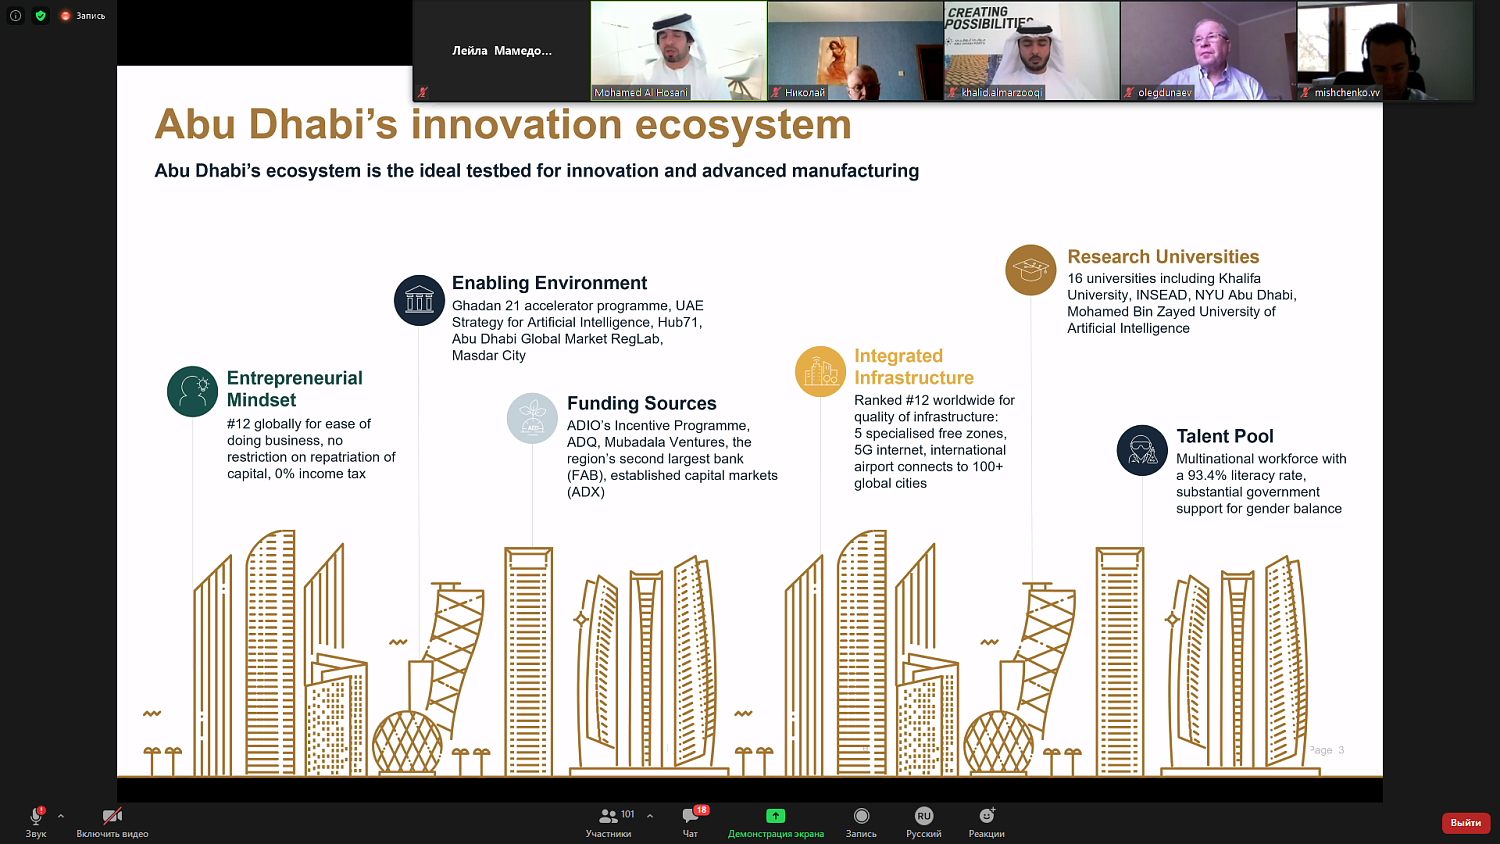Click the "Entrepreneurial Mindset" heading
Screen dimensions: 1500x844
pyautogui.click(x=295, y=389)
